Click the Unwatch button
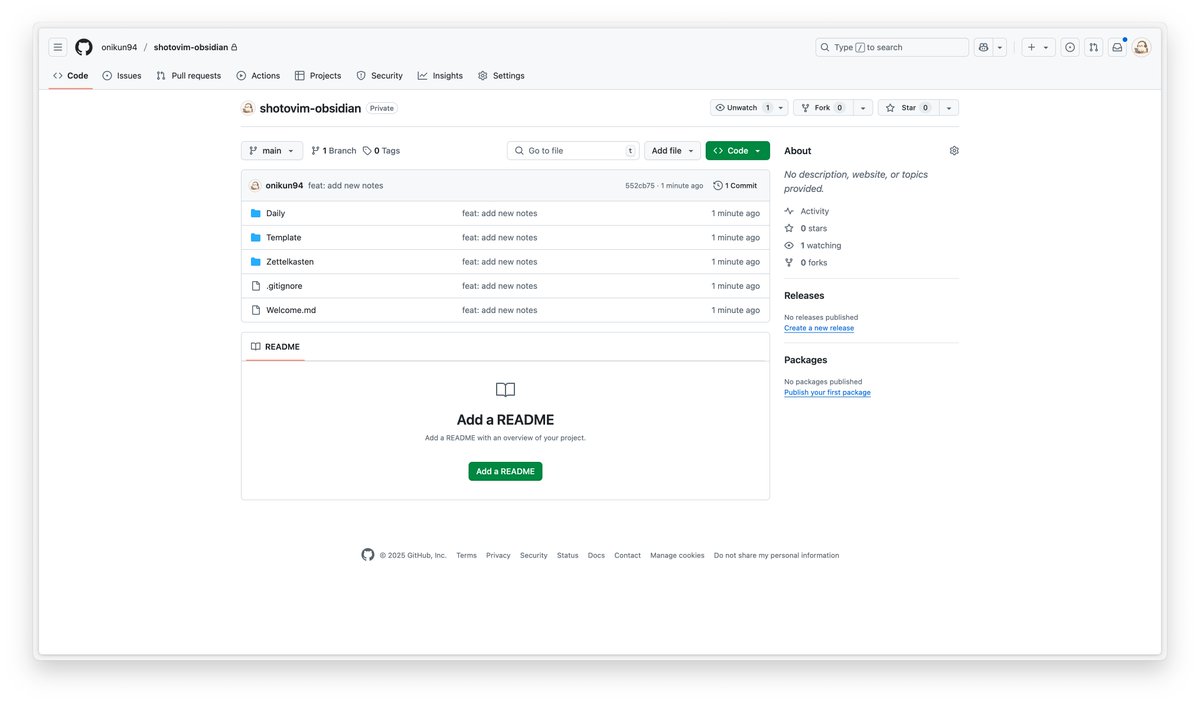Viewport: 1200px width, 704px height. click(743, 108)
